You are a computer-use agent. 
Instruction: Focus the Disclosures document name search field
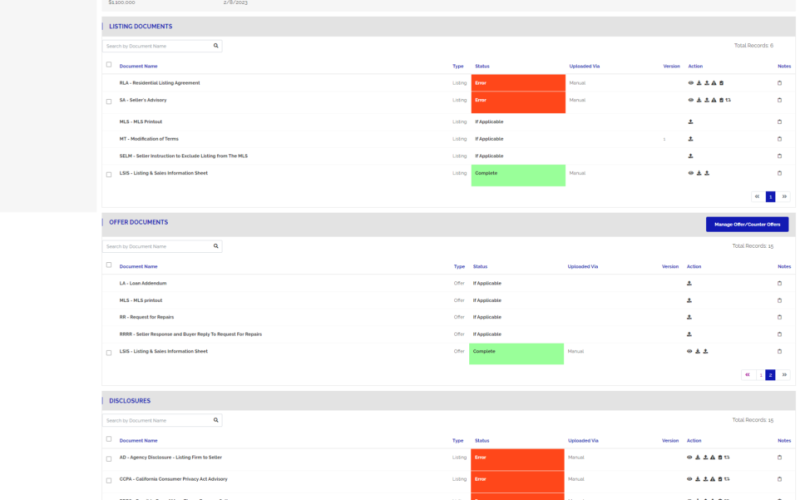pyautogui.click(x=156, y=421)
